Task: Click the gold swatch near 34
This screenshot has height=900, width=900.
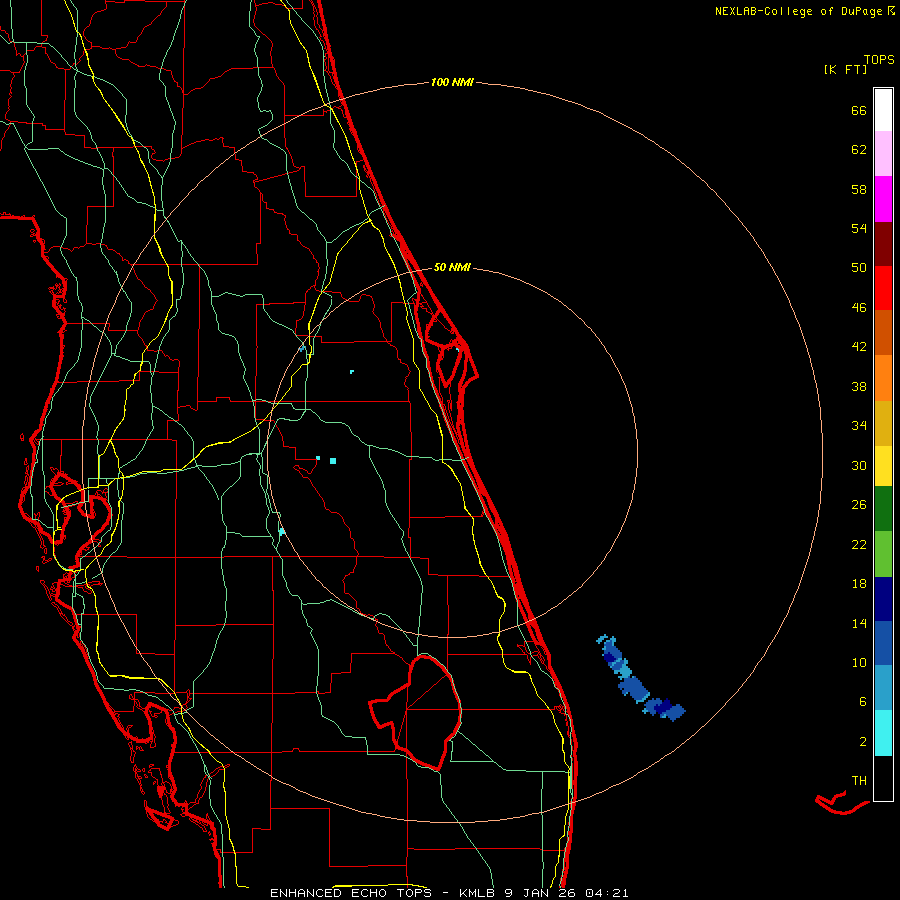Action: (x=883, y=423)
